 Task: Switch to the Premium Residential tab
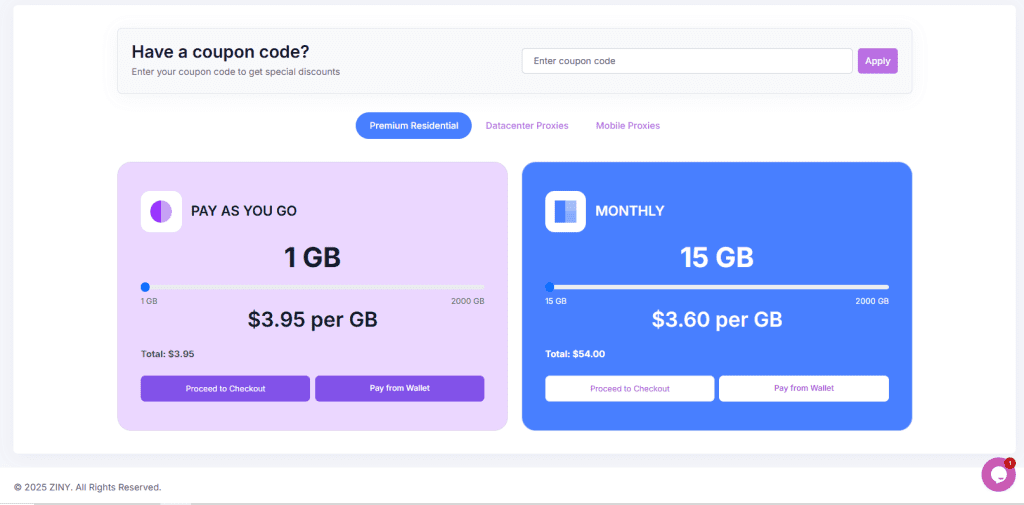tap(413, 125)
